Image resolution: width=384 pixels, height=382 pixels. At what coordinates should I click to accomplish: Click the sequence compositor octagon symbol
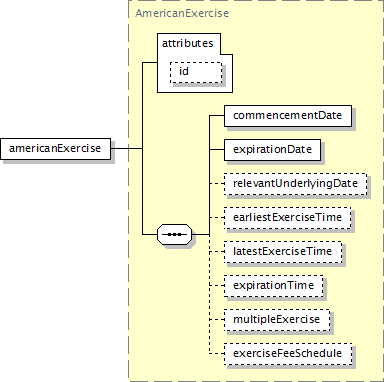click(174, 234)
